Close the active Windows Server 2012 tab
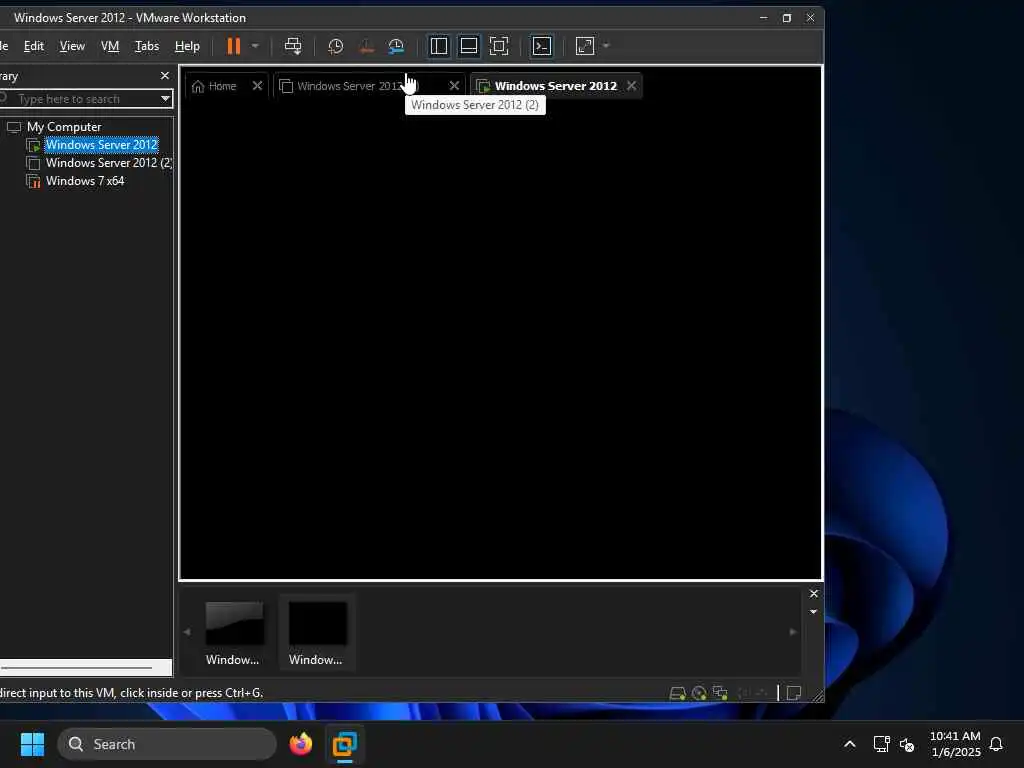Image resolution: width=1024 pixels, height=768 pixels. (632, 86)
